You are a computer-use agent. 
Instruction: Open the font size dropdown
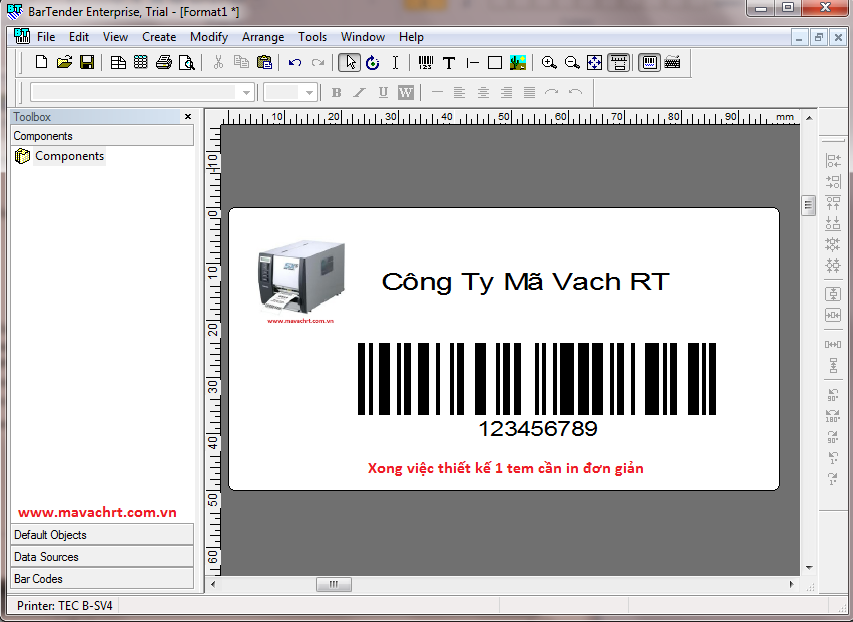(x=309, y=93)
